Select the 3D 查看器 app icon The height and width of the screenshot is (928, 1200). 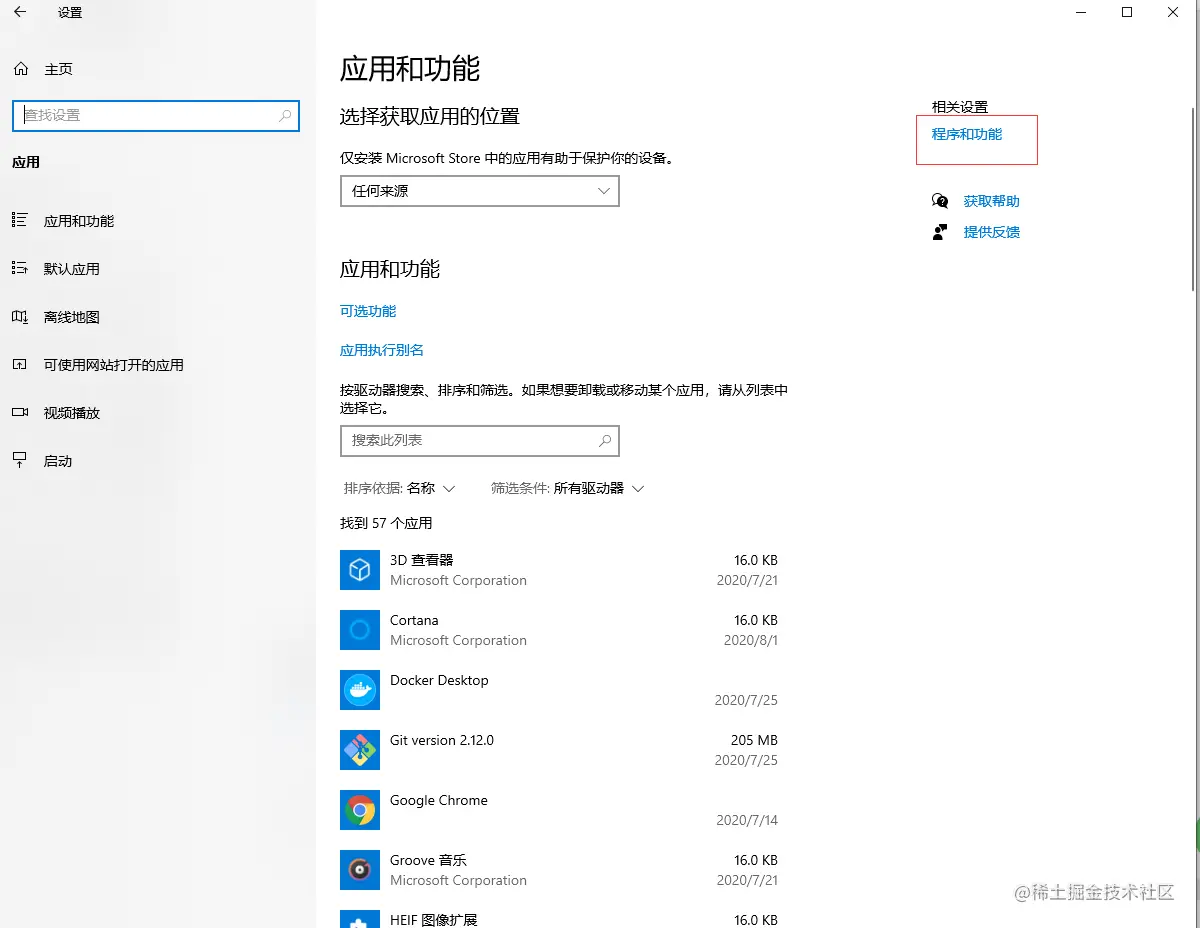point(360,570)
